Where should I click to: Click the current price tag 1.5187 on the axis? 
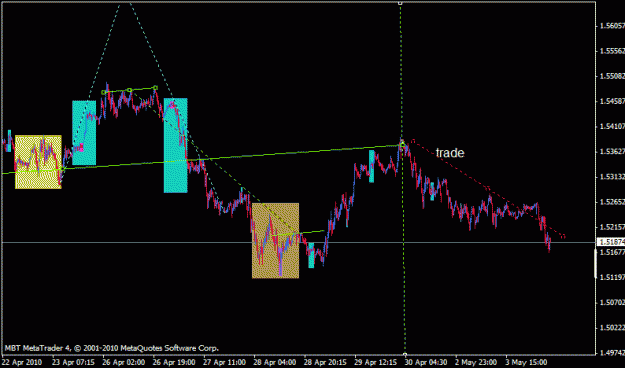(611, 242)
